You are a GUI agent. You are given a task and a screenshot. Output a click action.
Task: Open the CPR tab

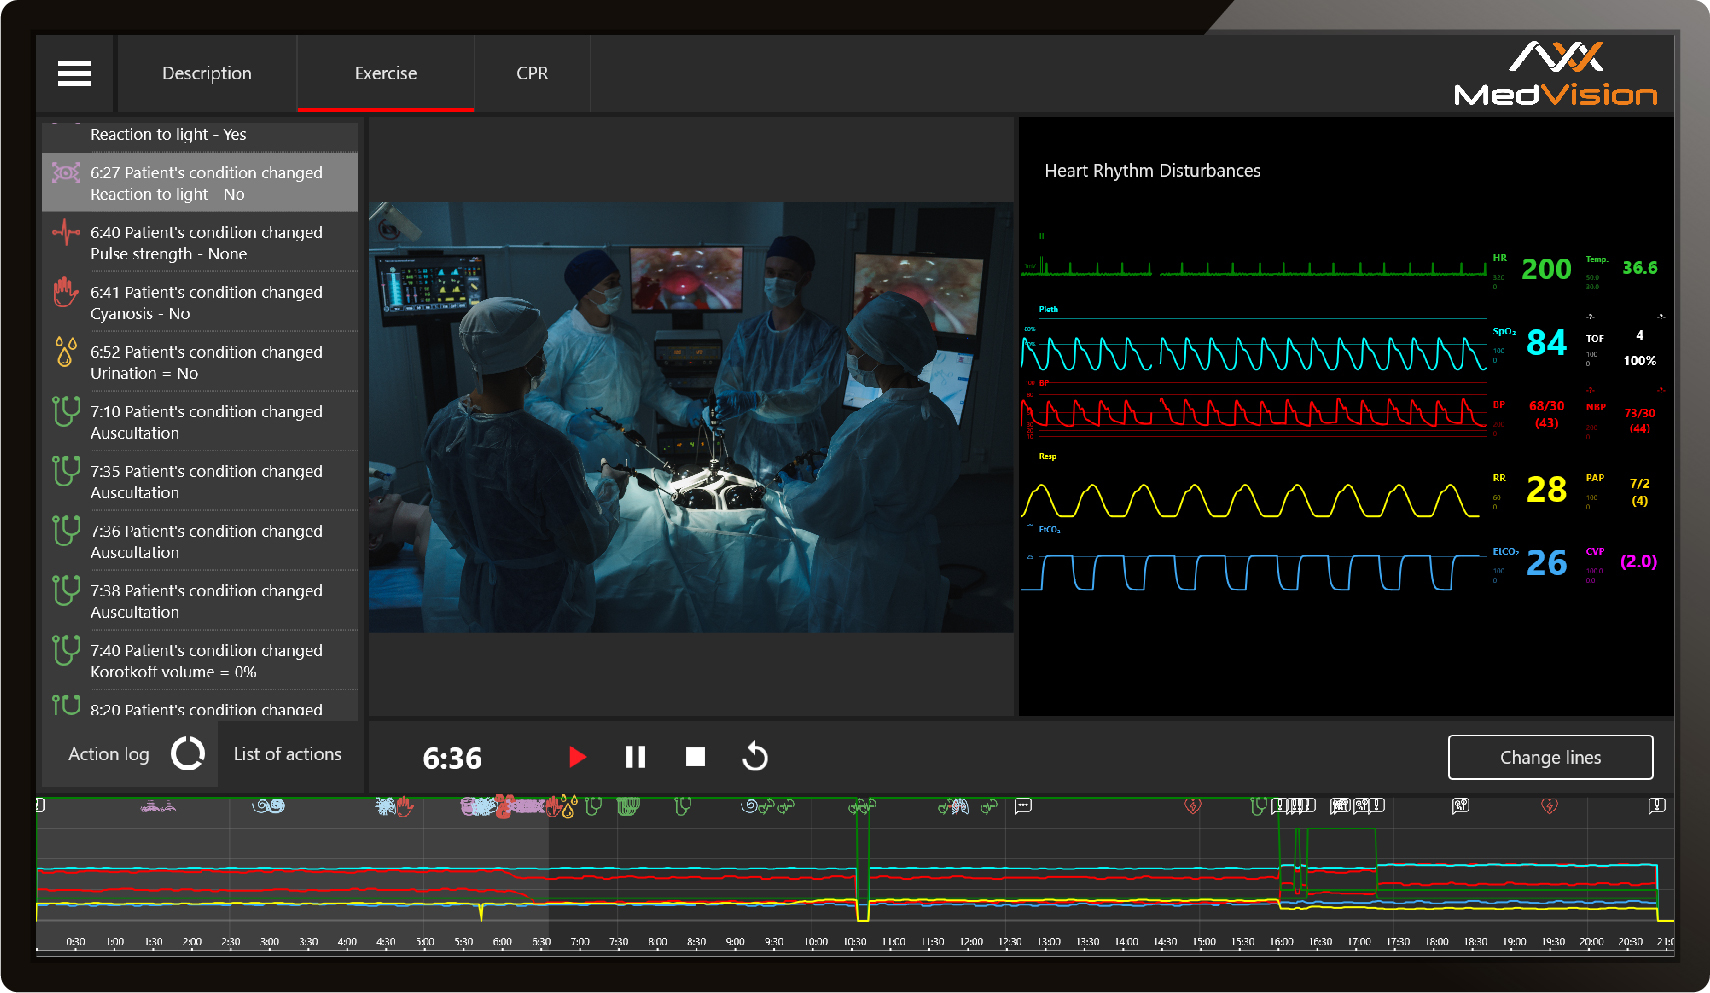tap(532, 73)
